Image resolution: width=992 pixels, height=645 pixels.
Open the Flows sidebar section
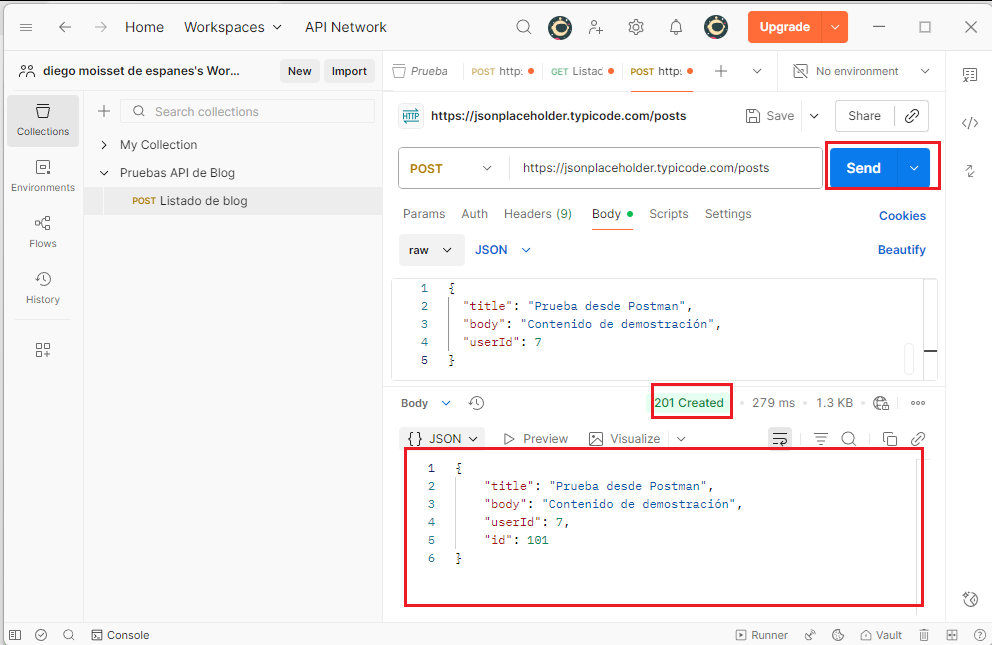(43, 232)
